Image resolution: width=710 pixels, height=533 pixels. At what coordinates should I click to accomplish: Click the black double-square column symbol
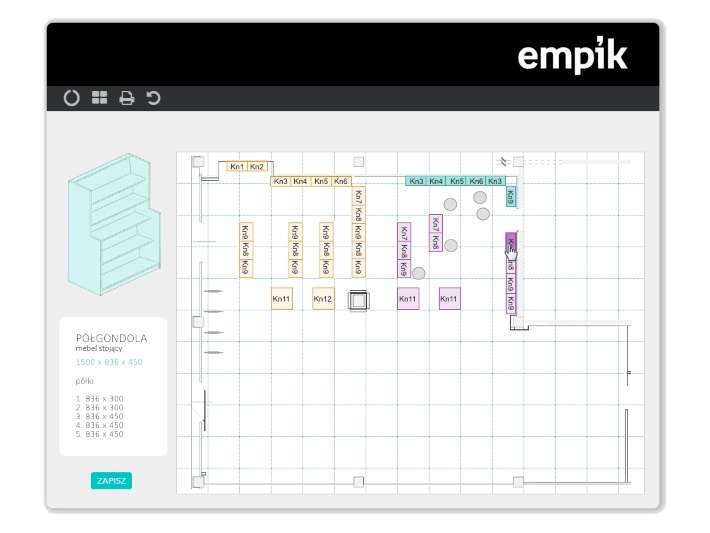tap(359, 301)
